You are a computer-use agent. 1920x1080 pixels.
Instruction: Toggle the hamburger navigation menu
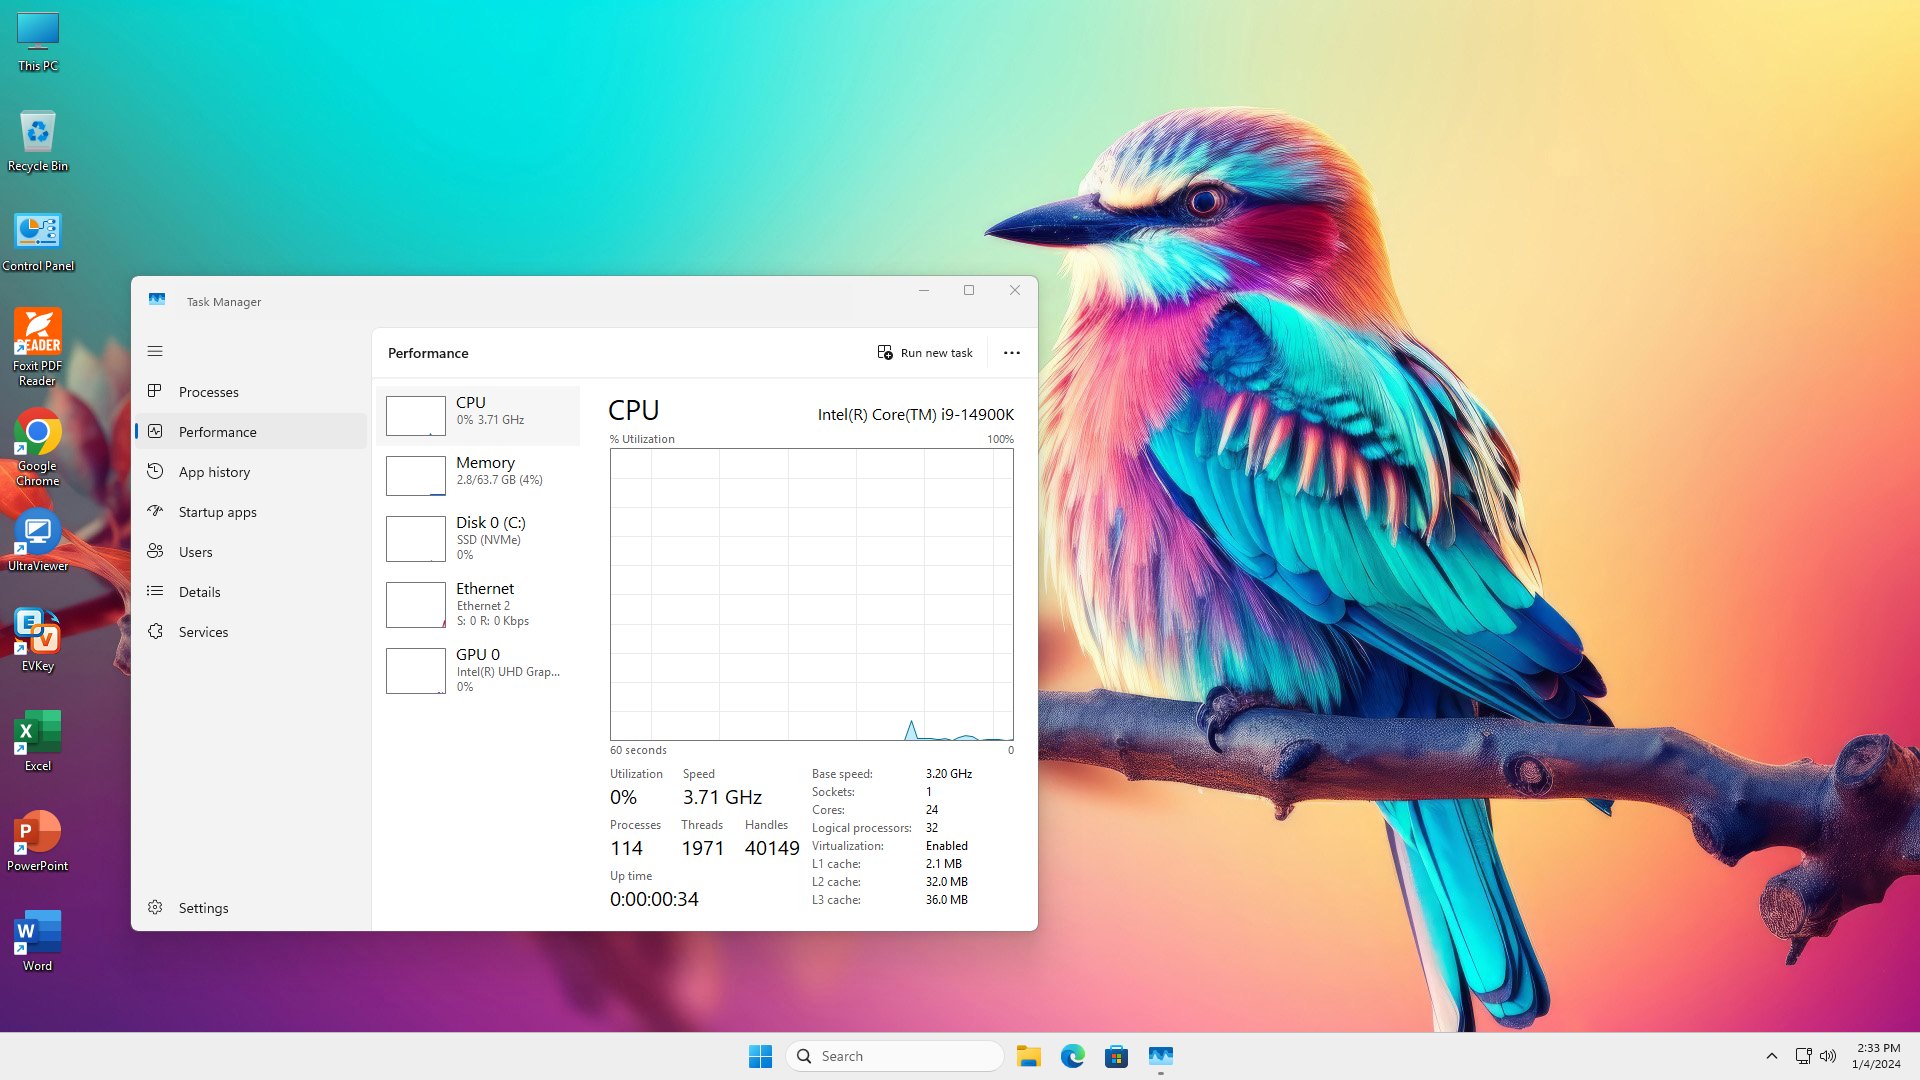pyautogui.click(x=155, y=351)
